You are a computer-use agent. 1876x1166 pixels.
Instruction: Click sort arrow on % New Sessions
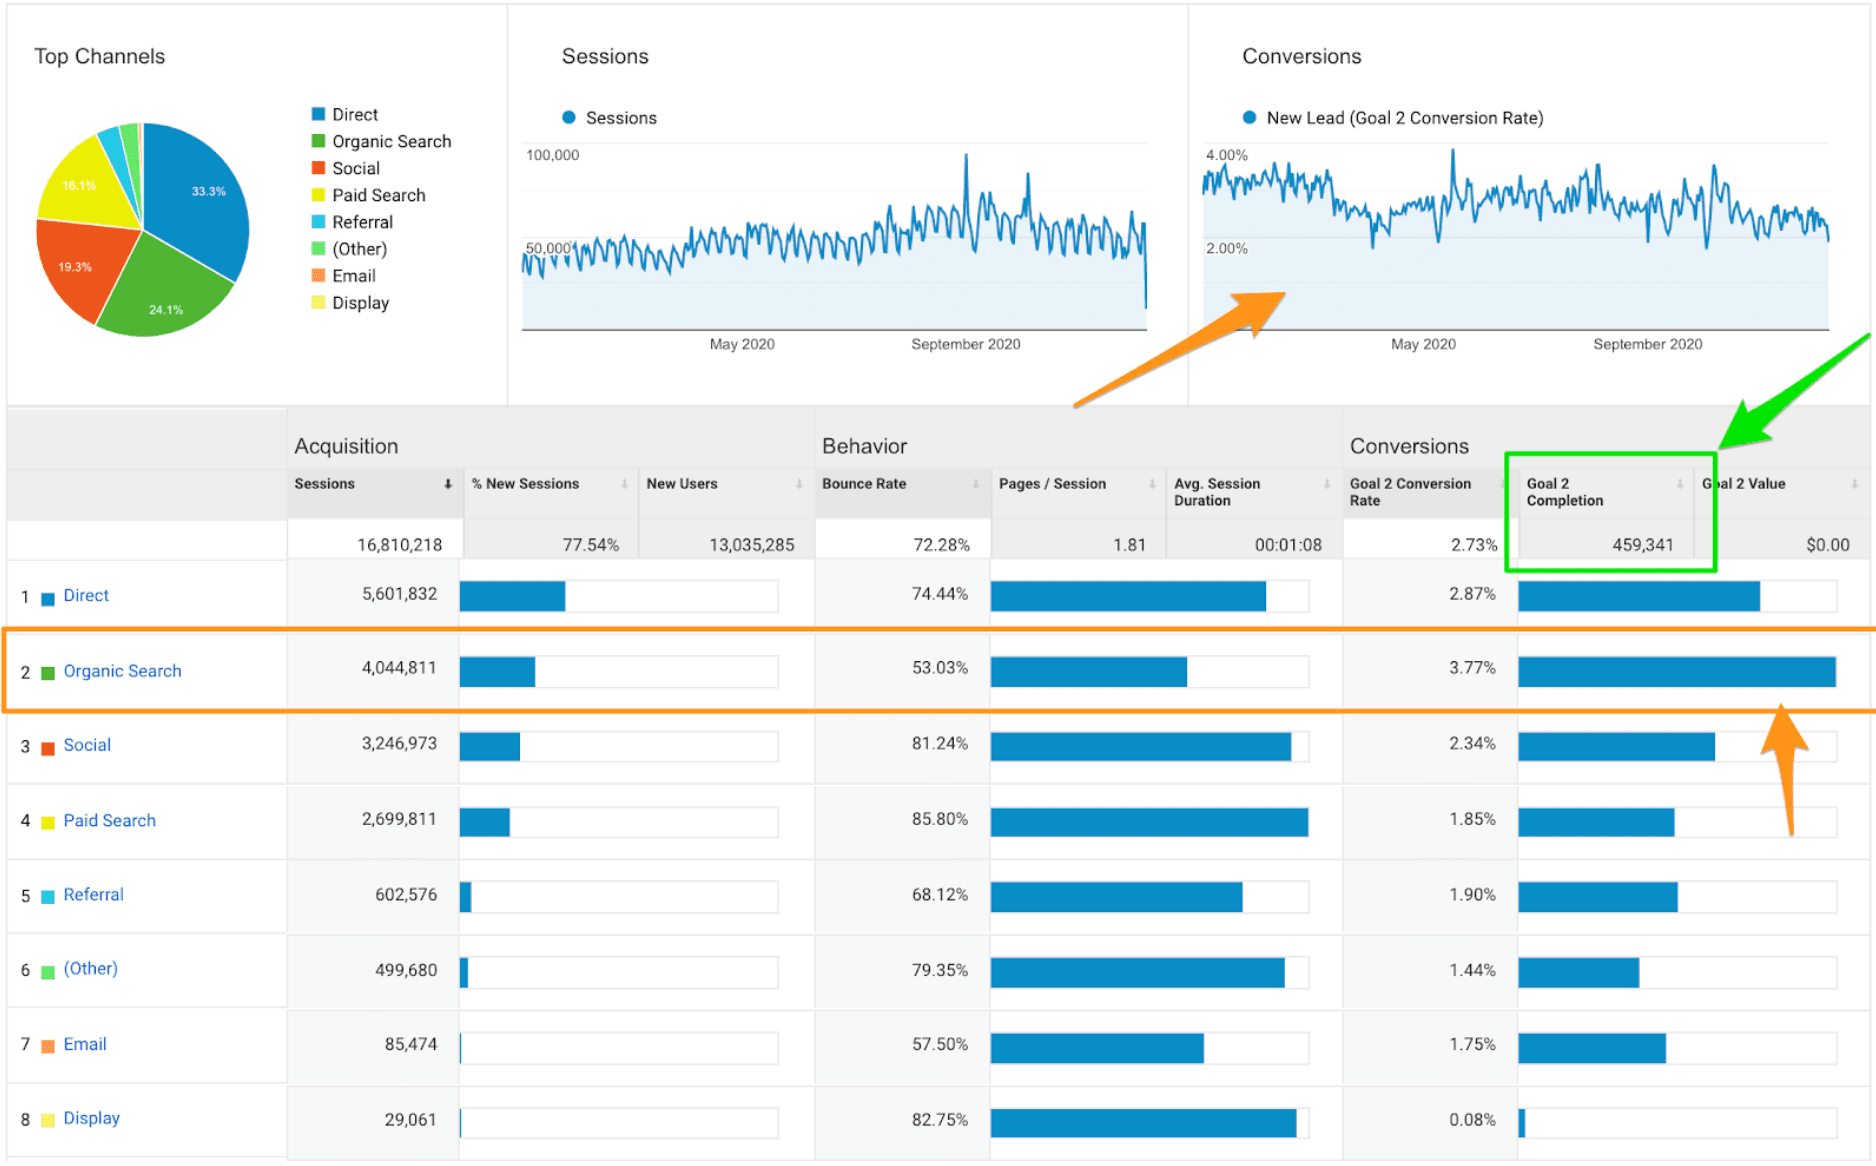624,484
